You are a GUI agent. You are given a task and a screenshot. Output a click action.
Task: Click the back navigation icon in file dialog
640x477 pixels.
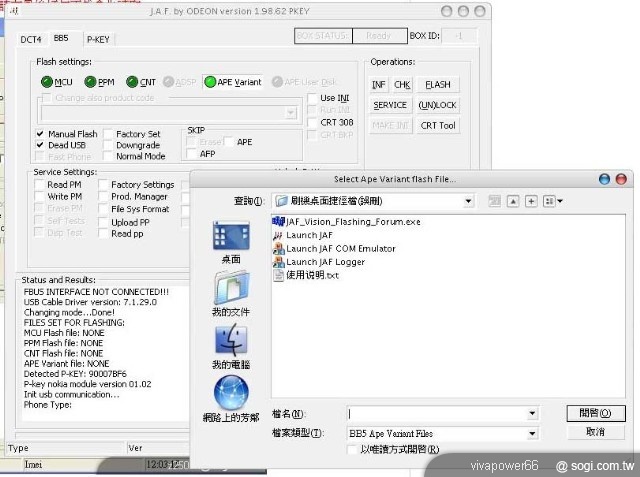[495, 201]
